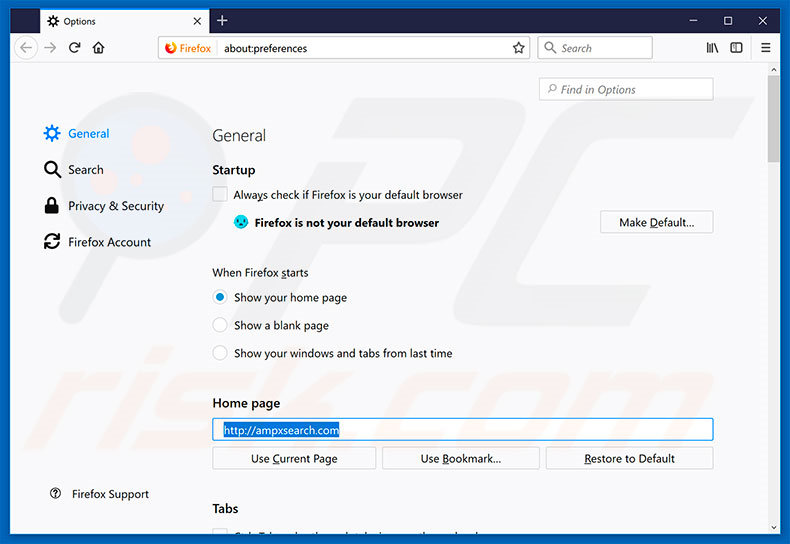The width and height of the screenshot is (790, 544).
Task: Minimize the Firefox window
Action: point(693,21)
